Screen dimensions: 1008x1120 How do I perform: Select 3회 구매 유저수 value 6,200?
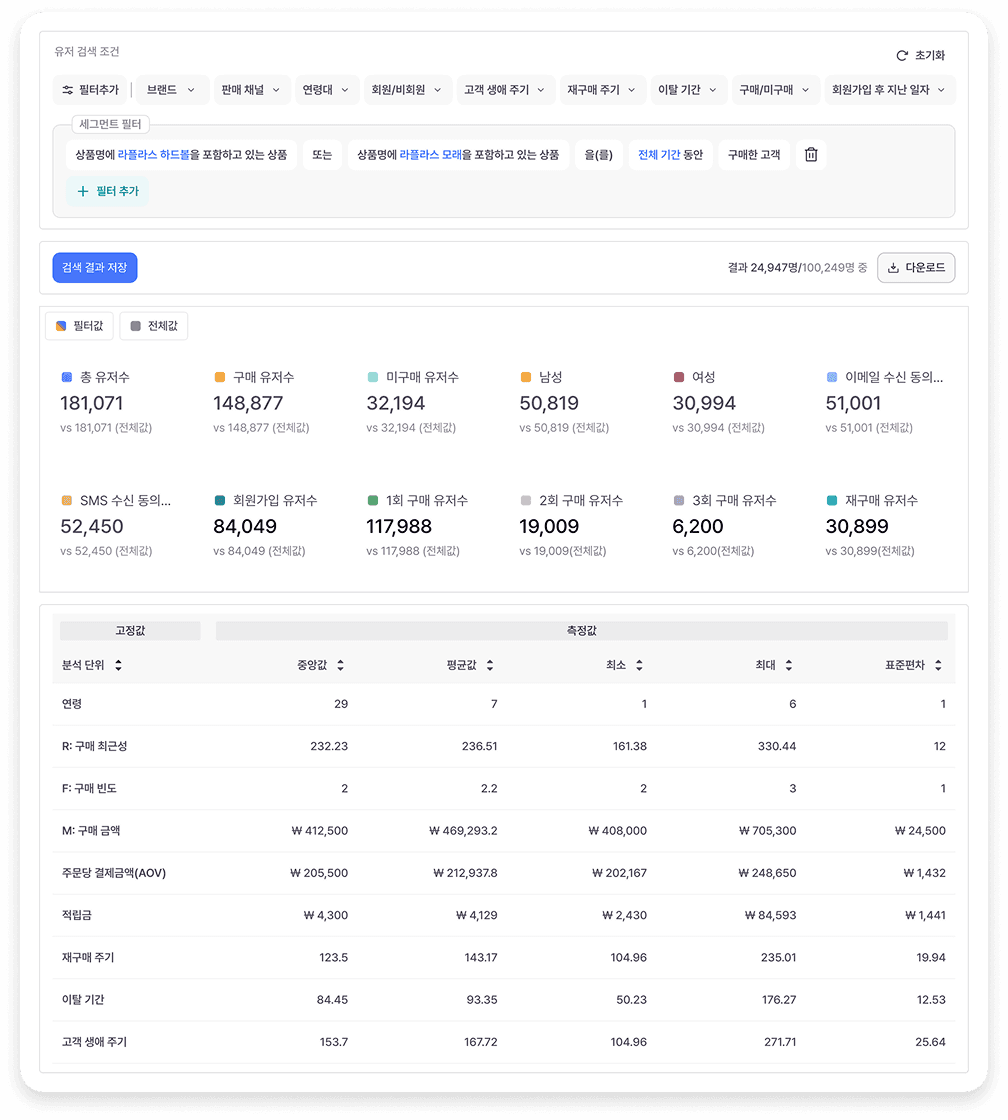tap(698, 527)
